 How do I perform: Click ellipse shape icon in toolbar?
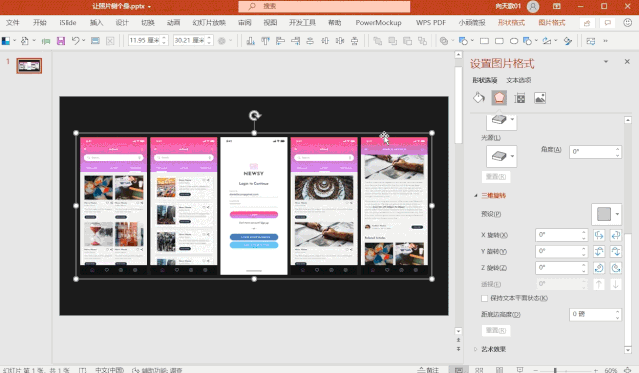pyautogui.click(x=514, y=41)
